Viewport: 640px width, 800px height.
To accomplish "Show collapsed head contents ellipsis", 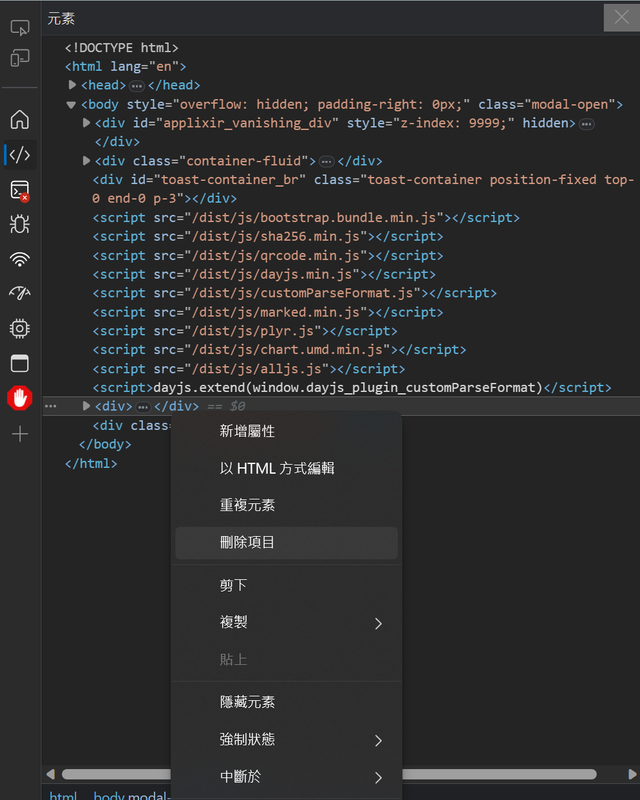I will 136,86.
